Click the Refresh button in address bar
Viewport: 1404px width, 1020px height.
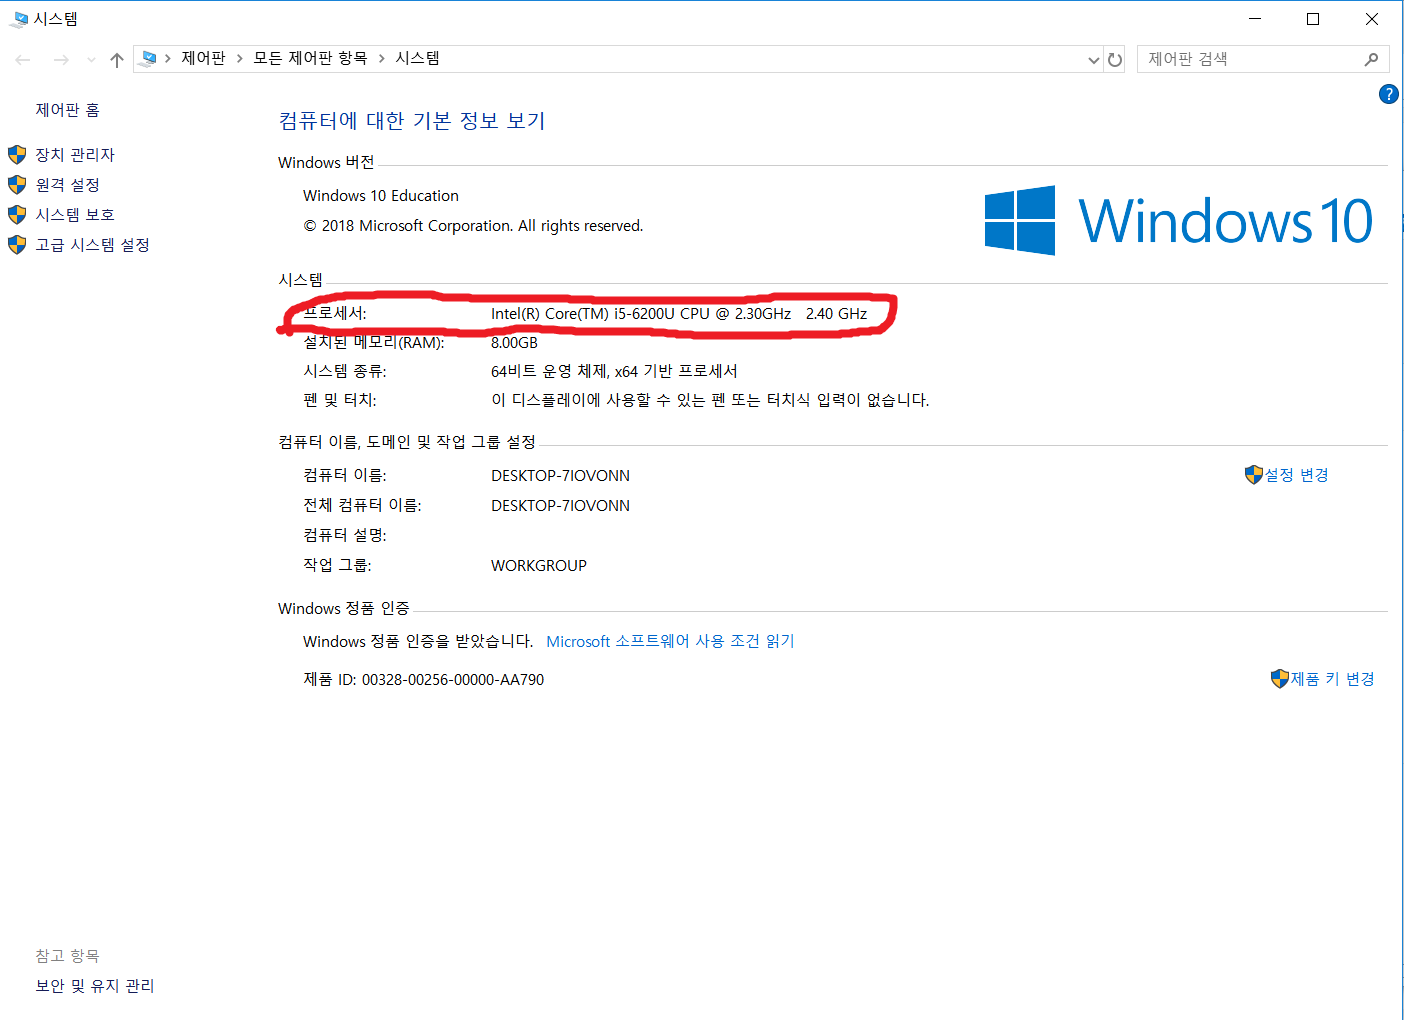pyautogui.click(x=1114, y=60)
